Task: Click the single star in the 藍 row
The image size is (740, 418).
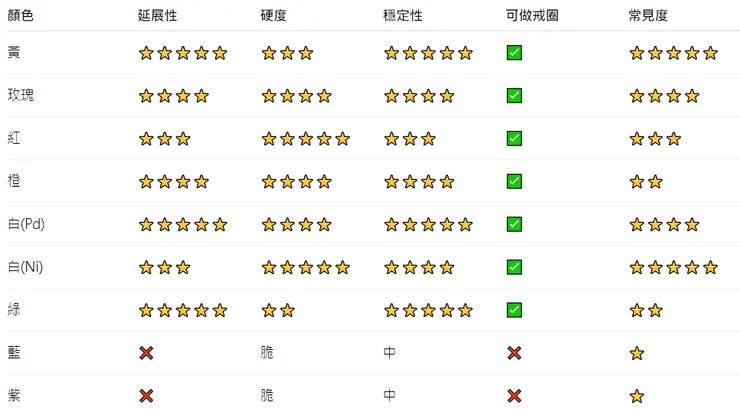Action: [637, 353]
